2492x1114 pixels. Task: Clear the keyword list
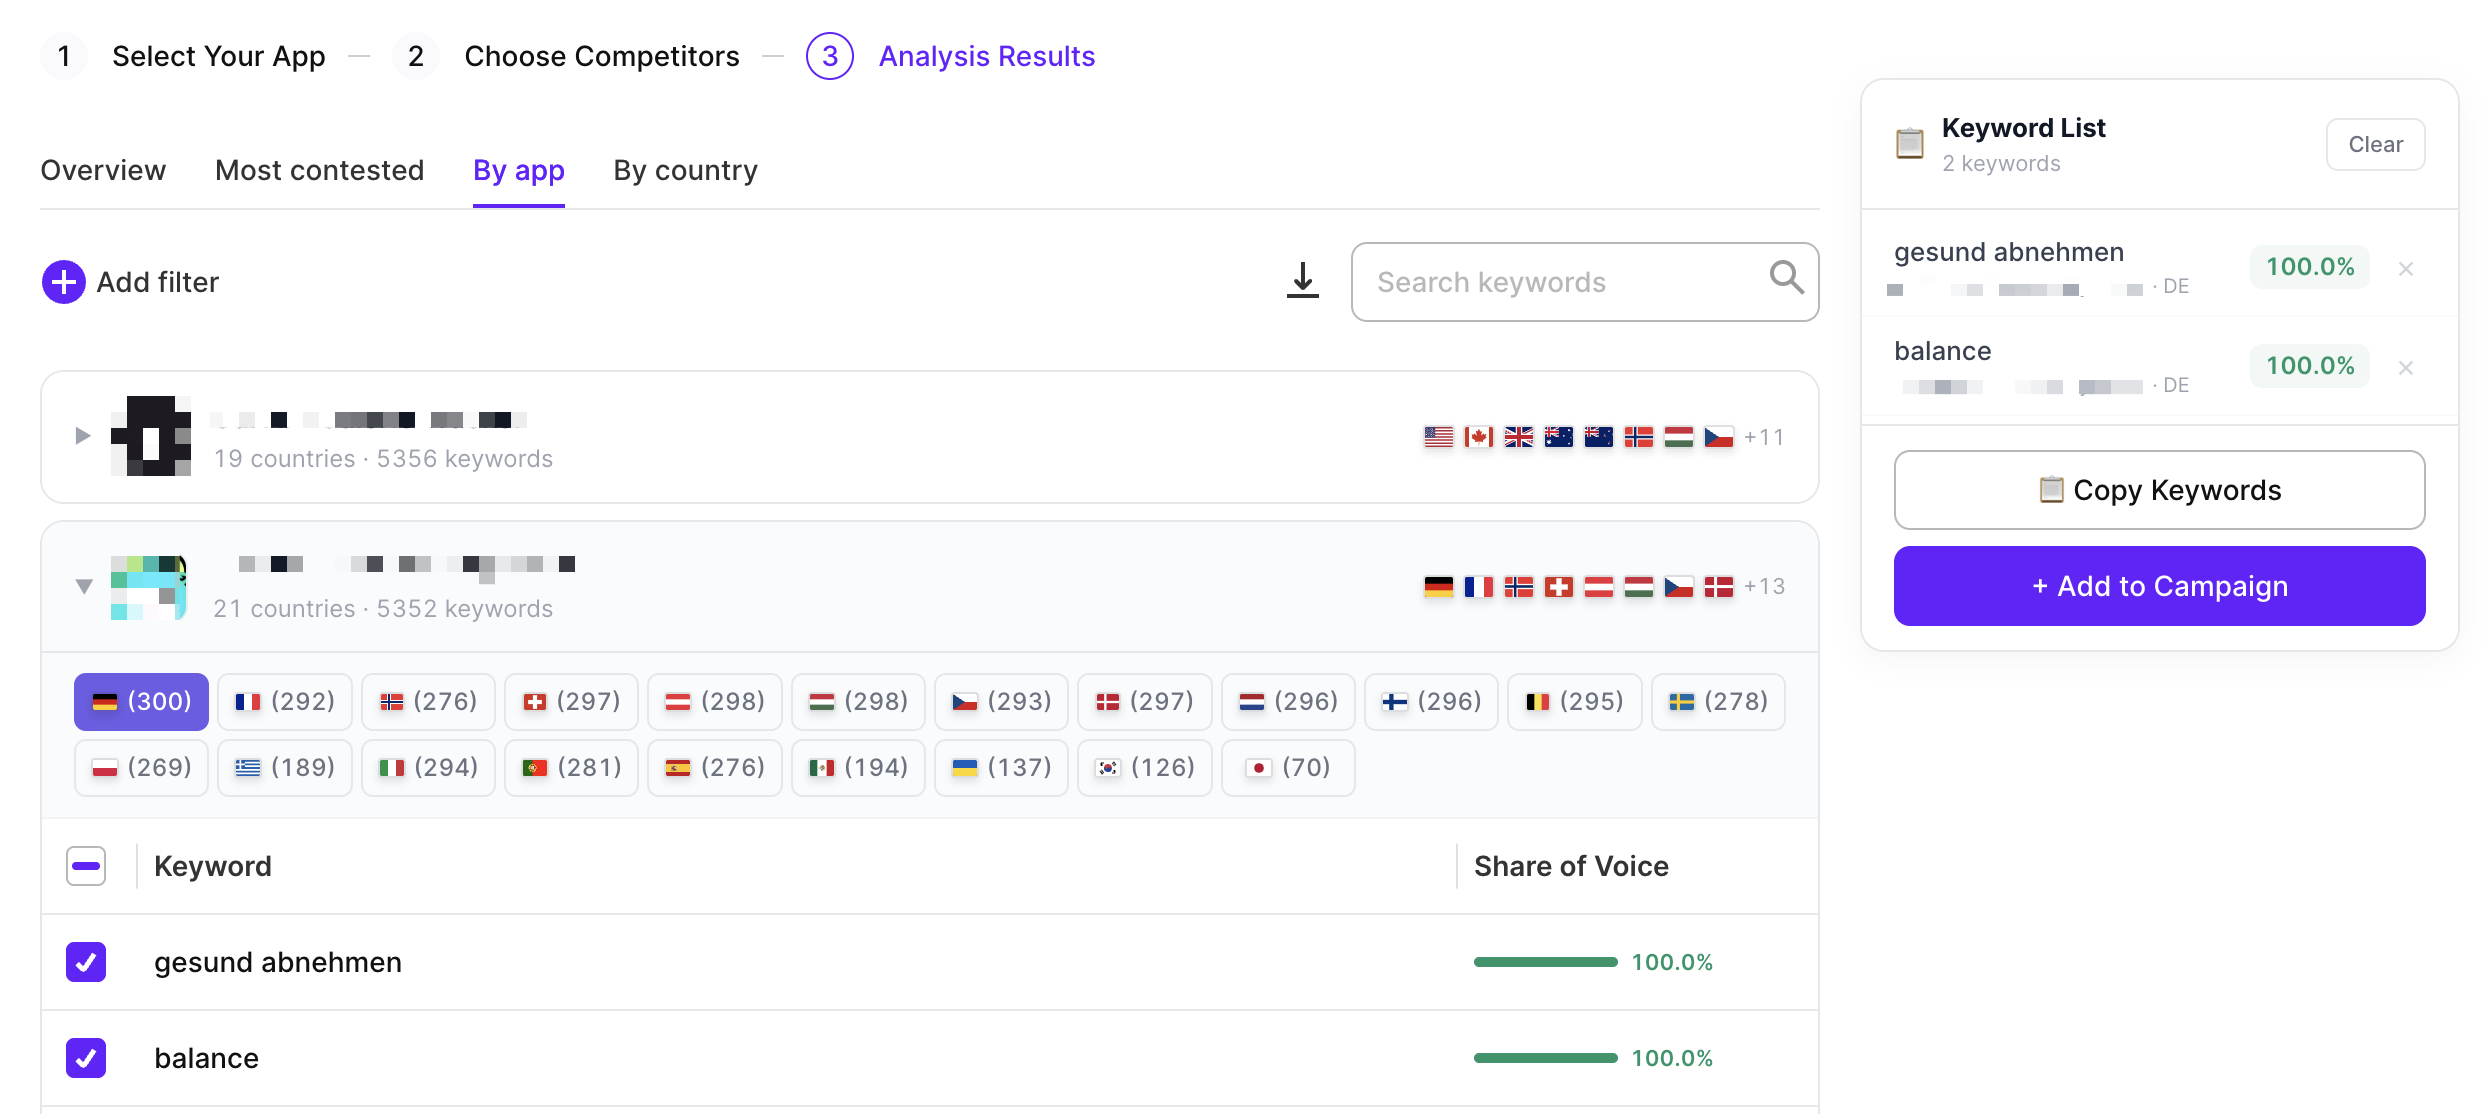(2374, 143)
